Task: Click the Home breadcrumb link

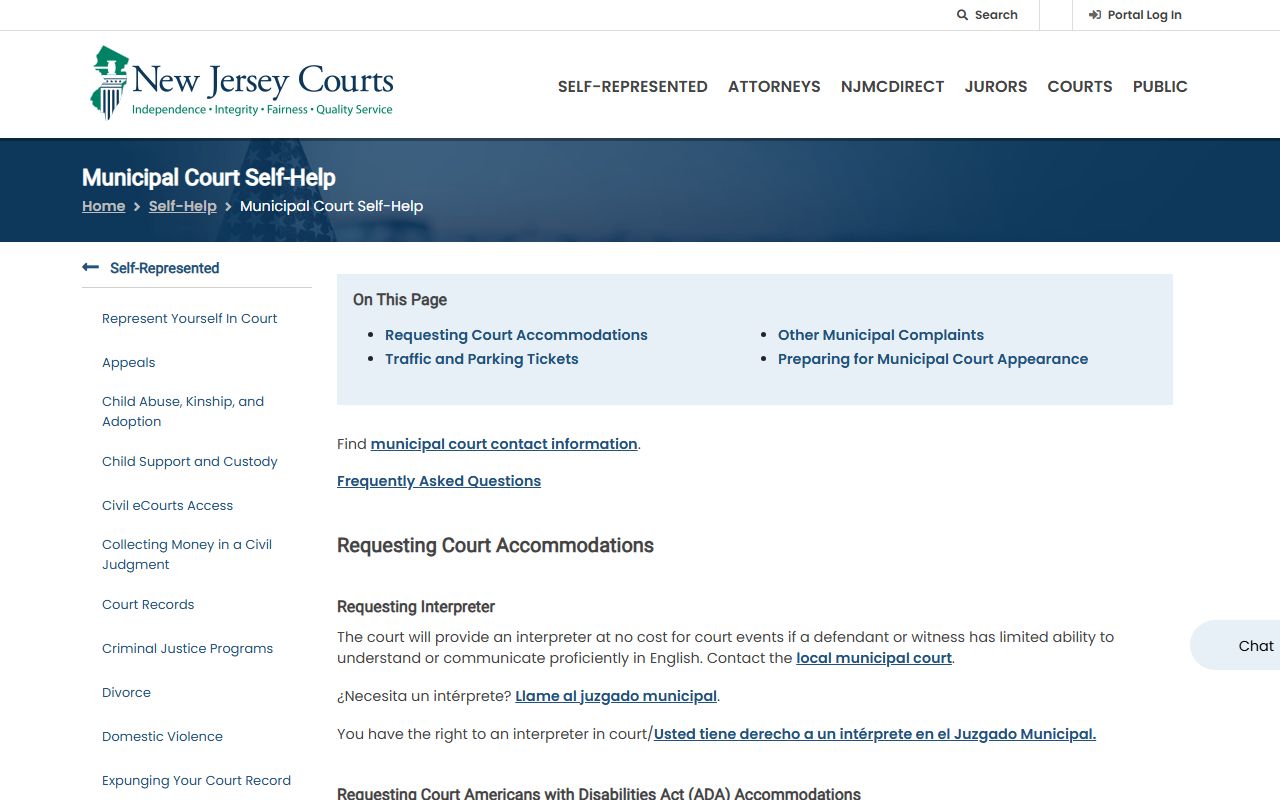Action: (x=104, y=206)
